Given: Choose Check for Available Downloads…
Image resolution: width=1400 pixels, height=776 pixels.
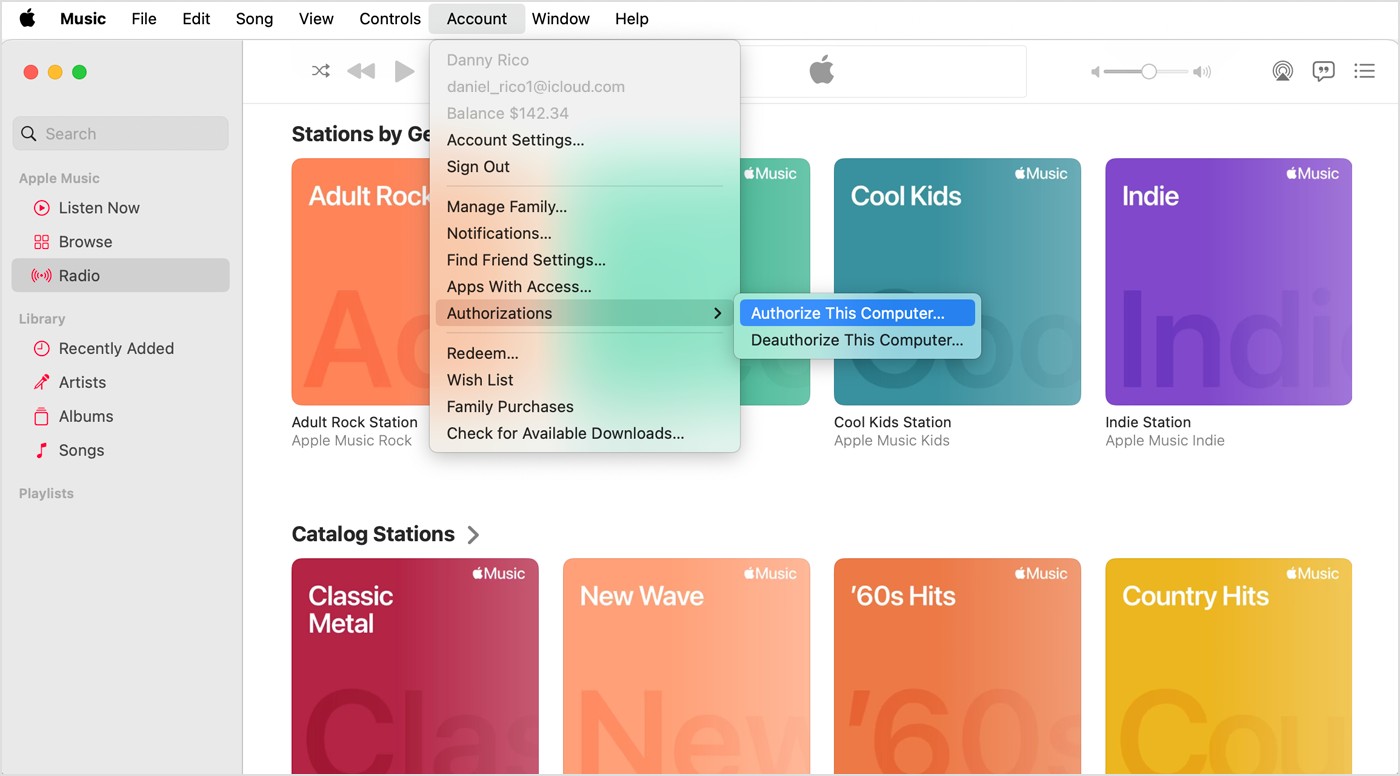Looking at the screenshot, I should (585, 433).
